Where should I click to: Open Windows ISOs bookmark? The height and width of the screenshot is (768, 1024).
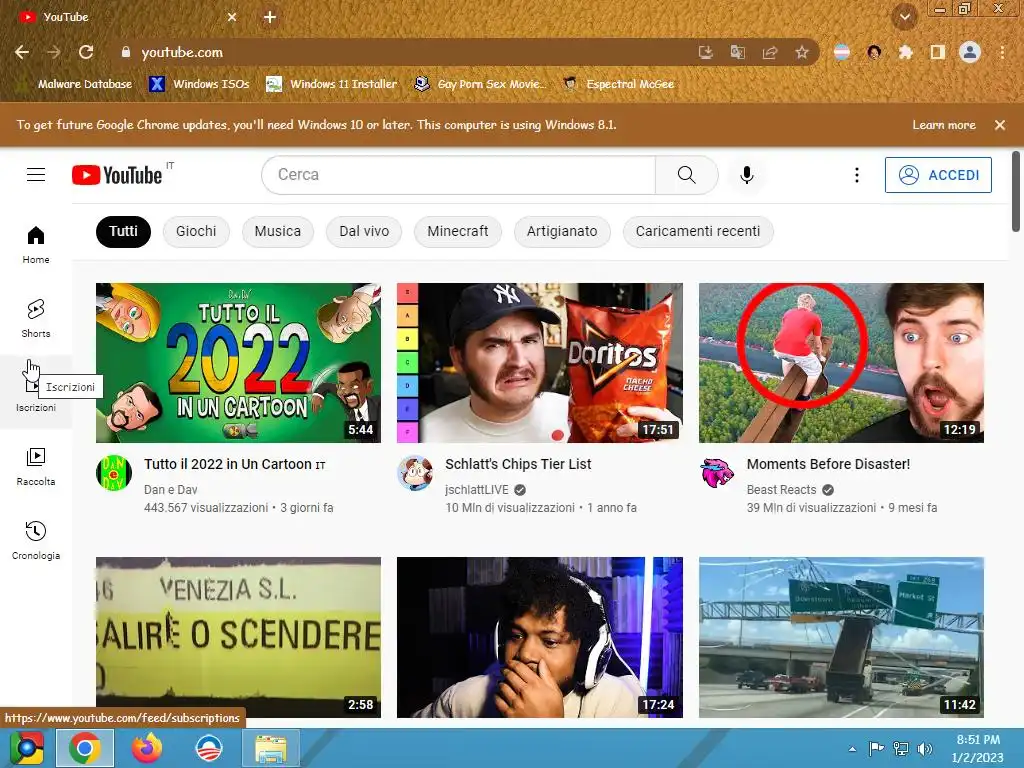199,84
